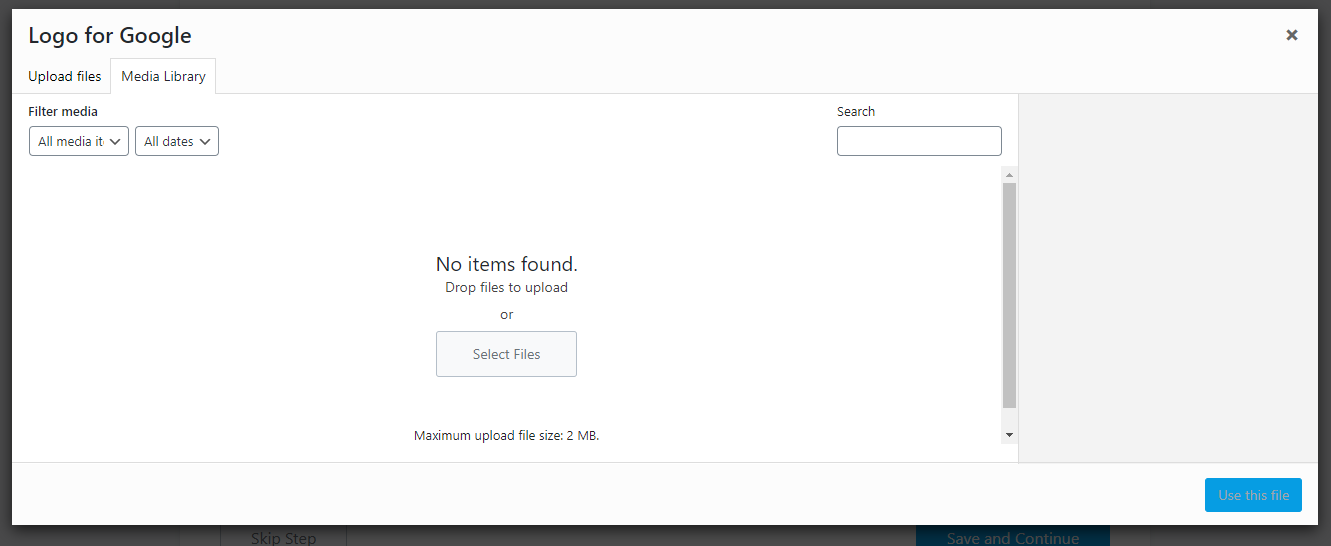Click the Use this file button
Image resolution: width=1331 pixels, height=546 pixels.
pyautogui.click(x=1253, y=495)
